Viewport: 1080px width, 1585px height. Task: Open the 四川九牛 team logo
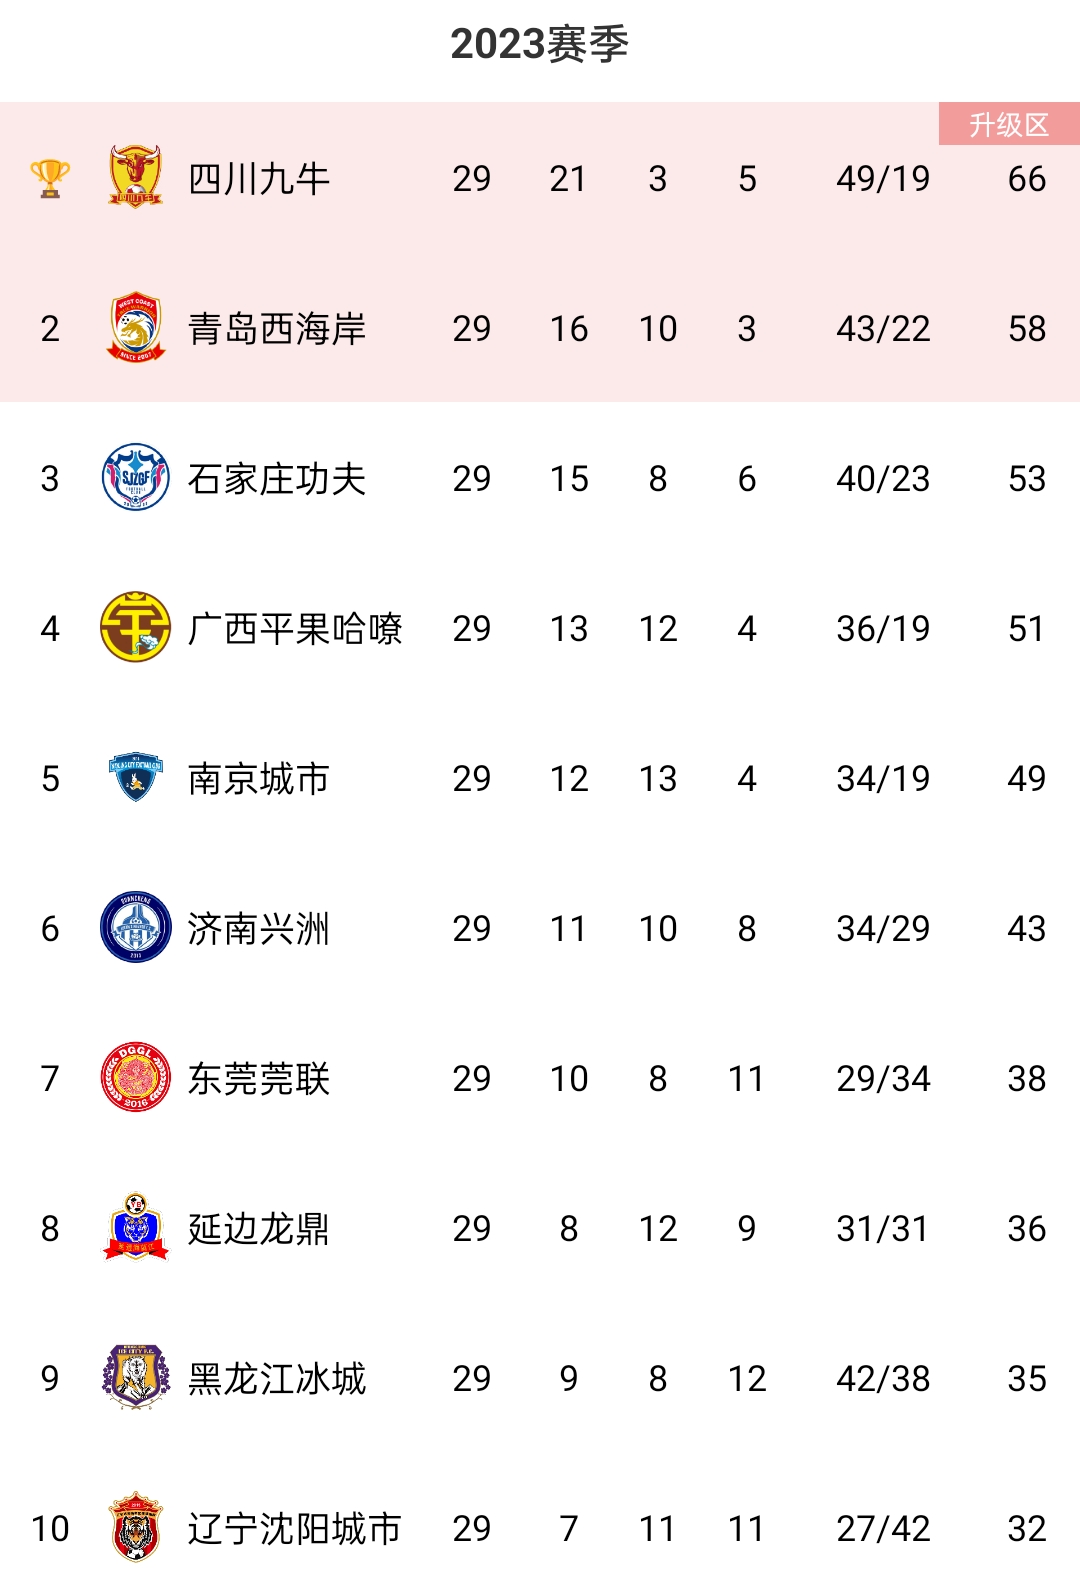[x=135, y=177]
